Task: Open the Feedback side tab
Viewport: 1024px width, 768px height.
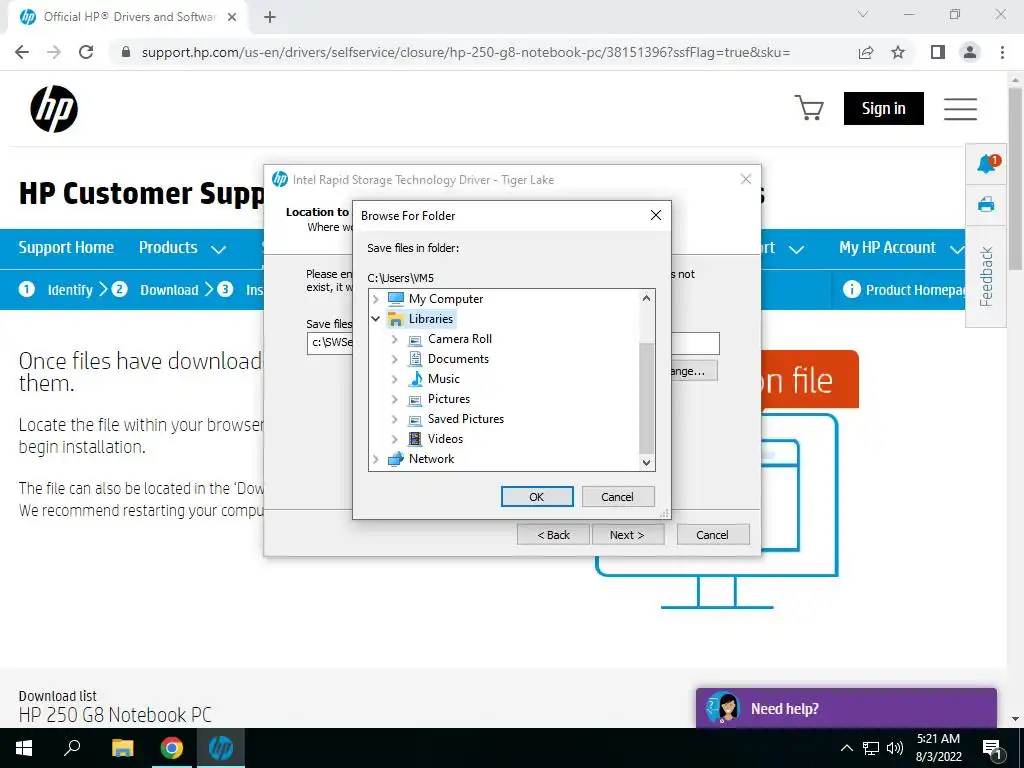Action: coord(986,276)
